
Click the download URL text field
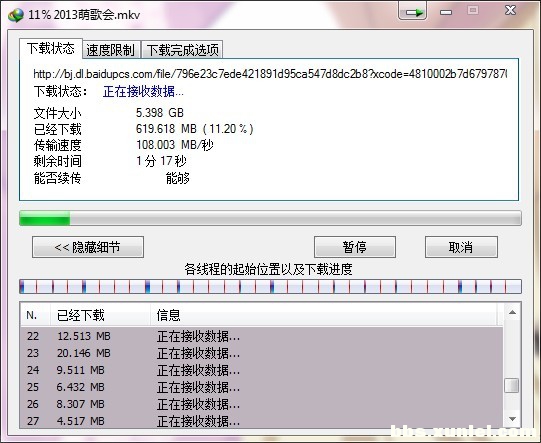tap(270, 73)
